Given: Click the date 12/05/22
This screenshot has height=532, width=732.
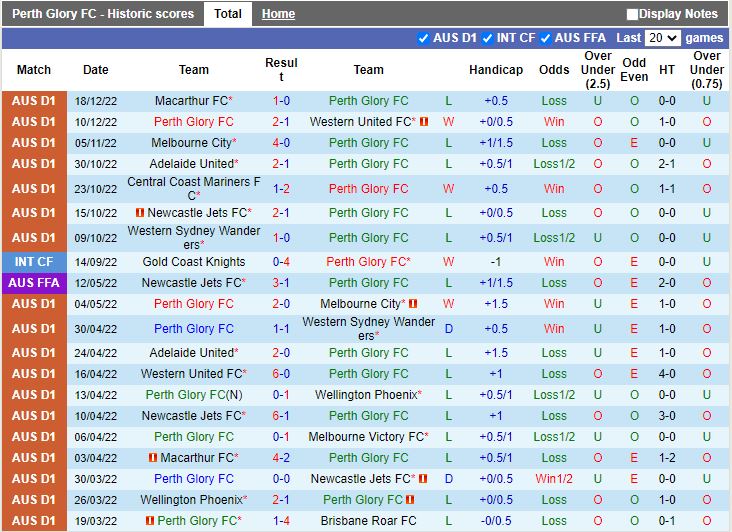Looking at the screenshot, I should point(96,283).
